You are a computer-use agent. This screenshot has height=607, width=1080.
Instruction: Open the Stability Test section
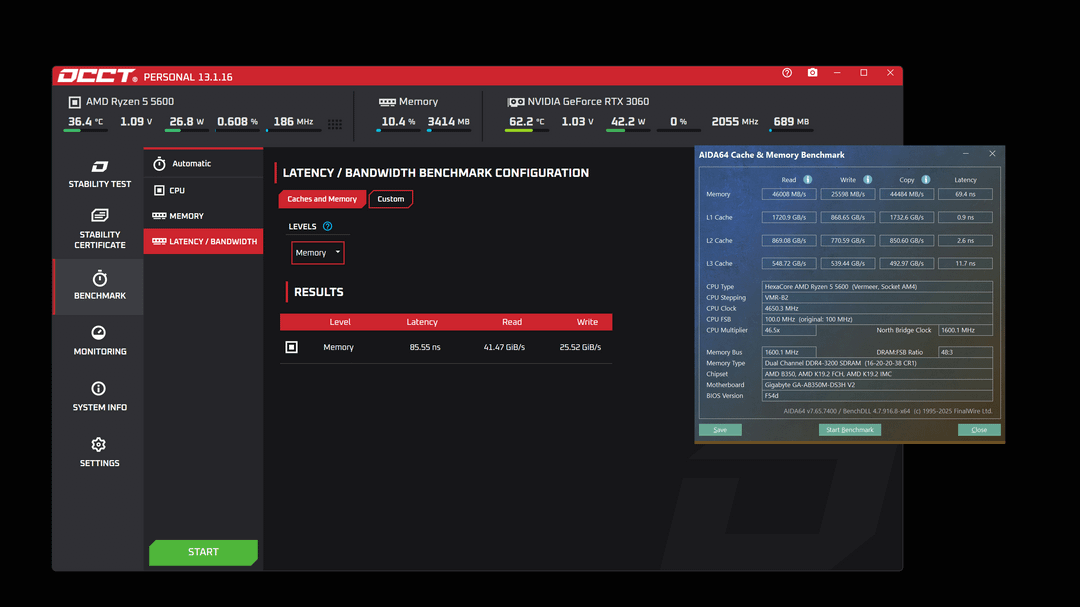click(x=99, y=174)
